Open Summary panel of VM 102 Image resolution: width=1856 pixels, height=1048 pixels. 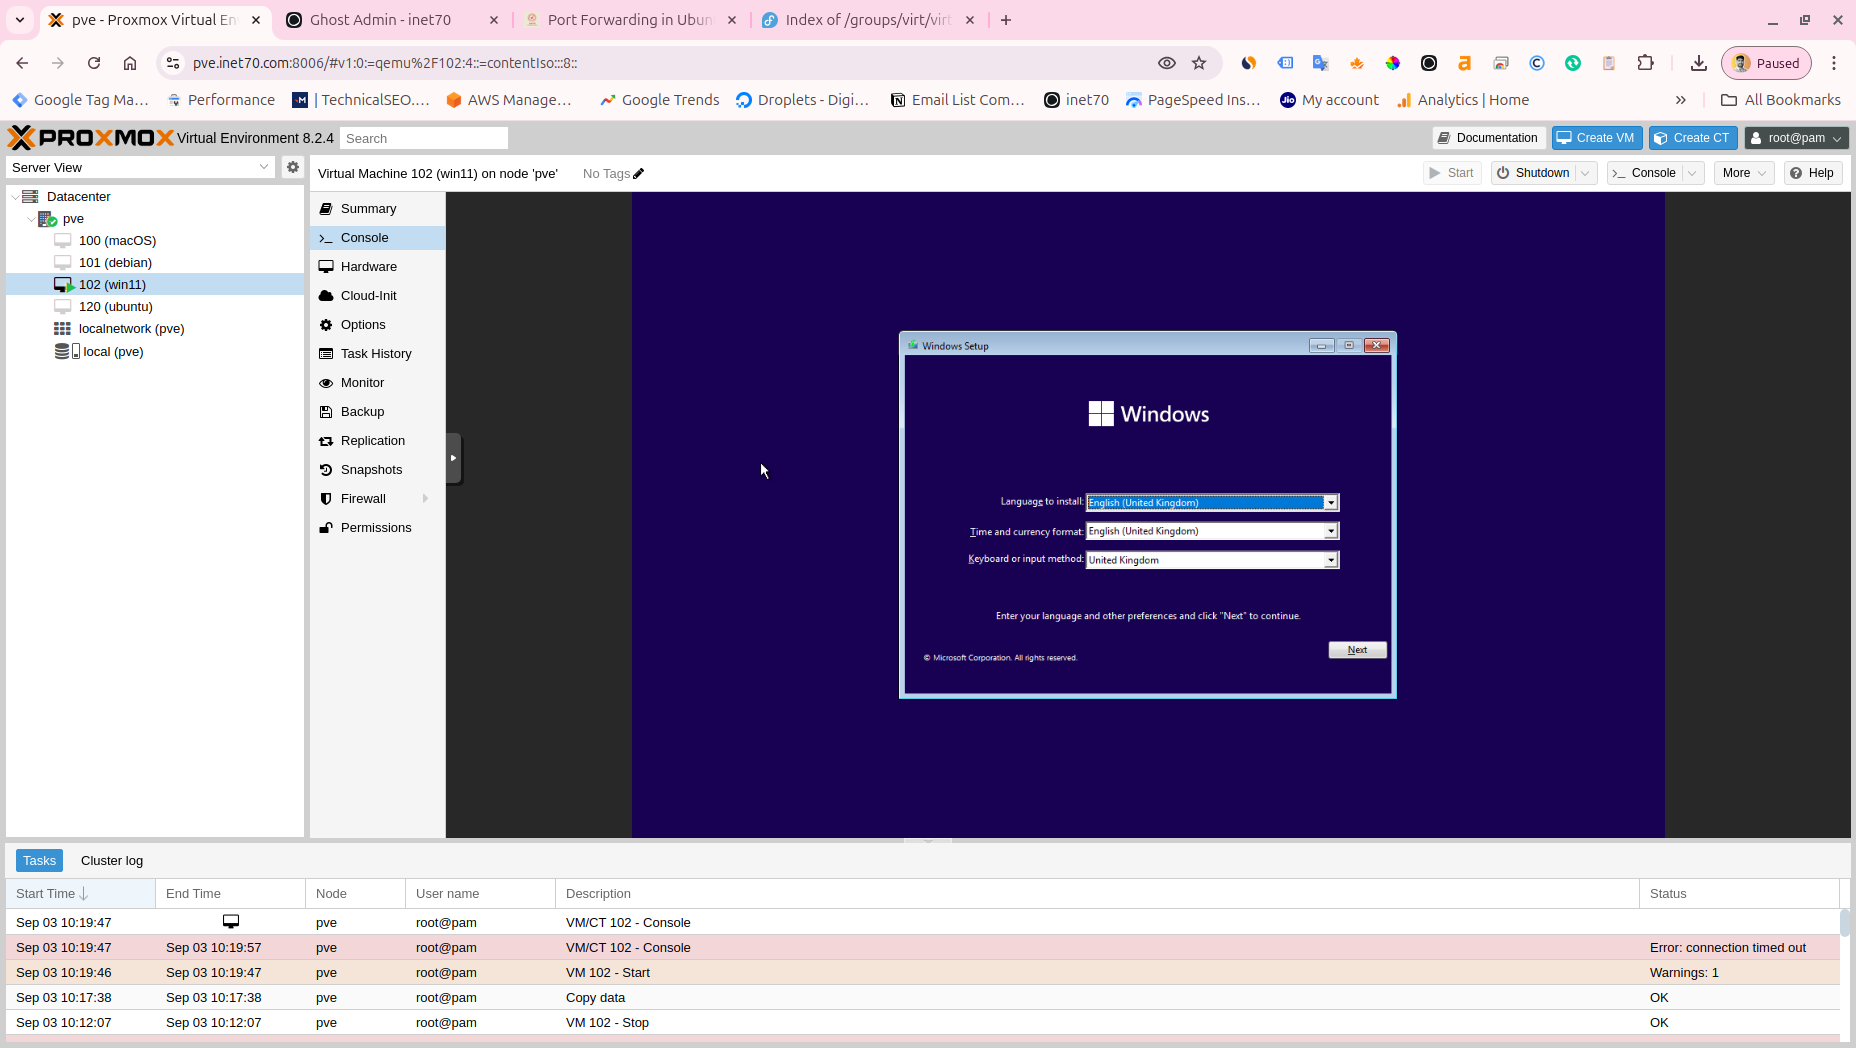[x=377, y=209]
